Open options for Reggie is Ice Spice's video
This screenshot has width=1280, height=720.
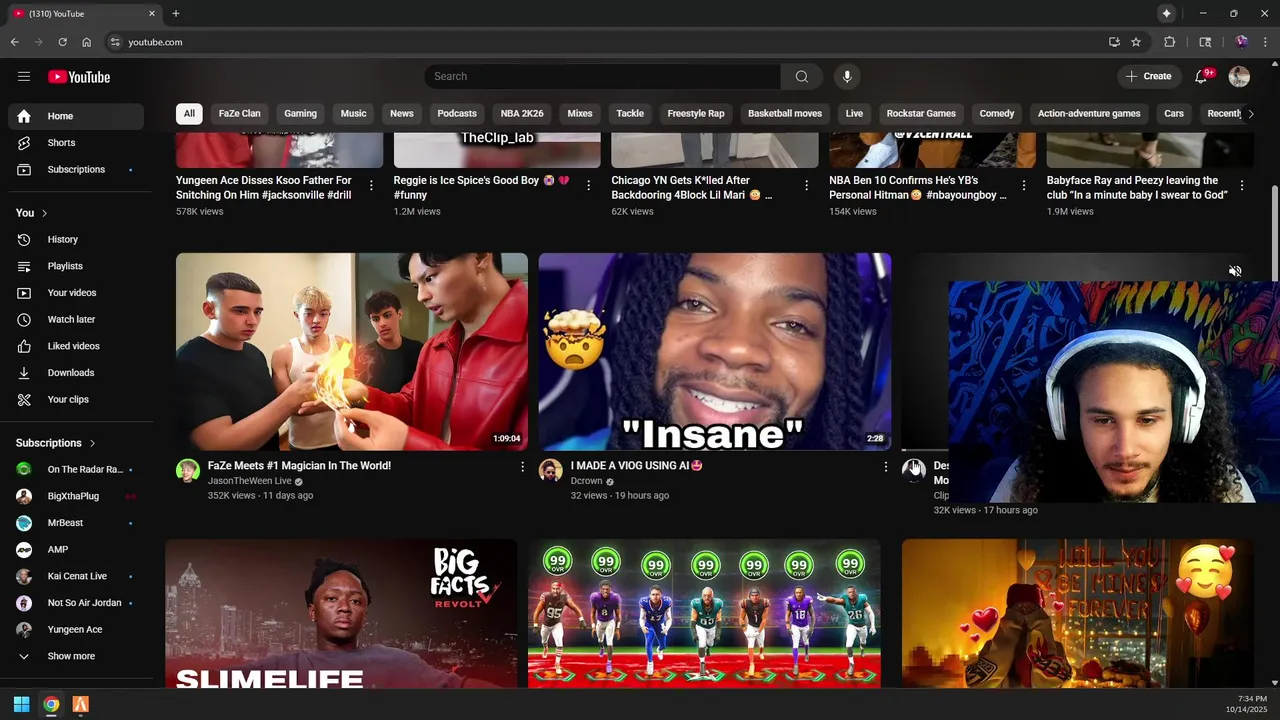click(x=588, y=186)
